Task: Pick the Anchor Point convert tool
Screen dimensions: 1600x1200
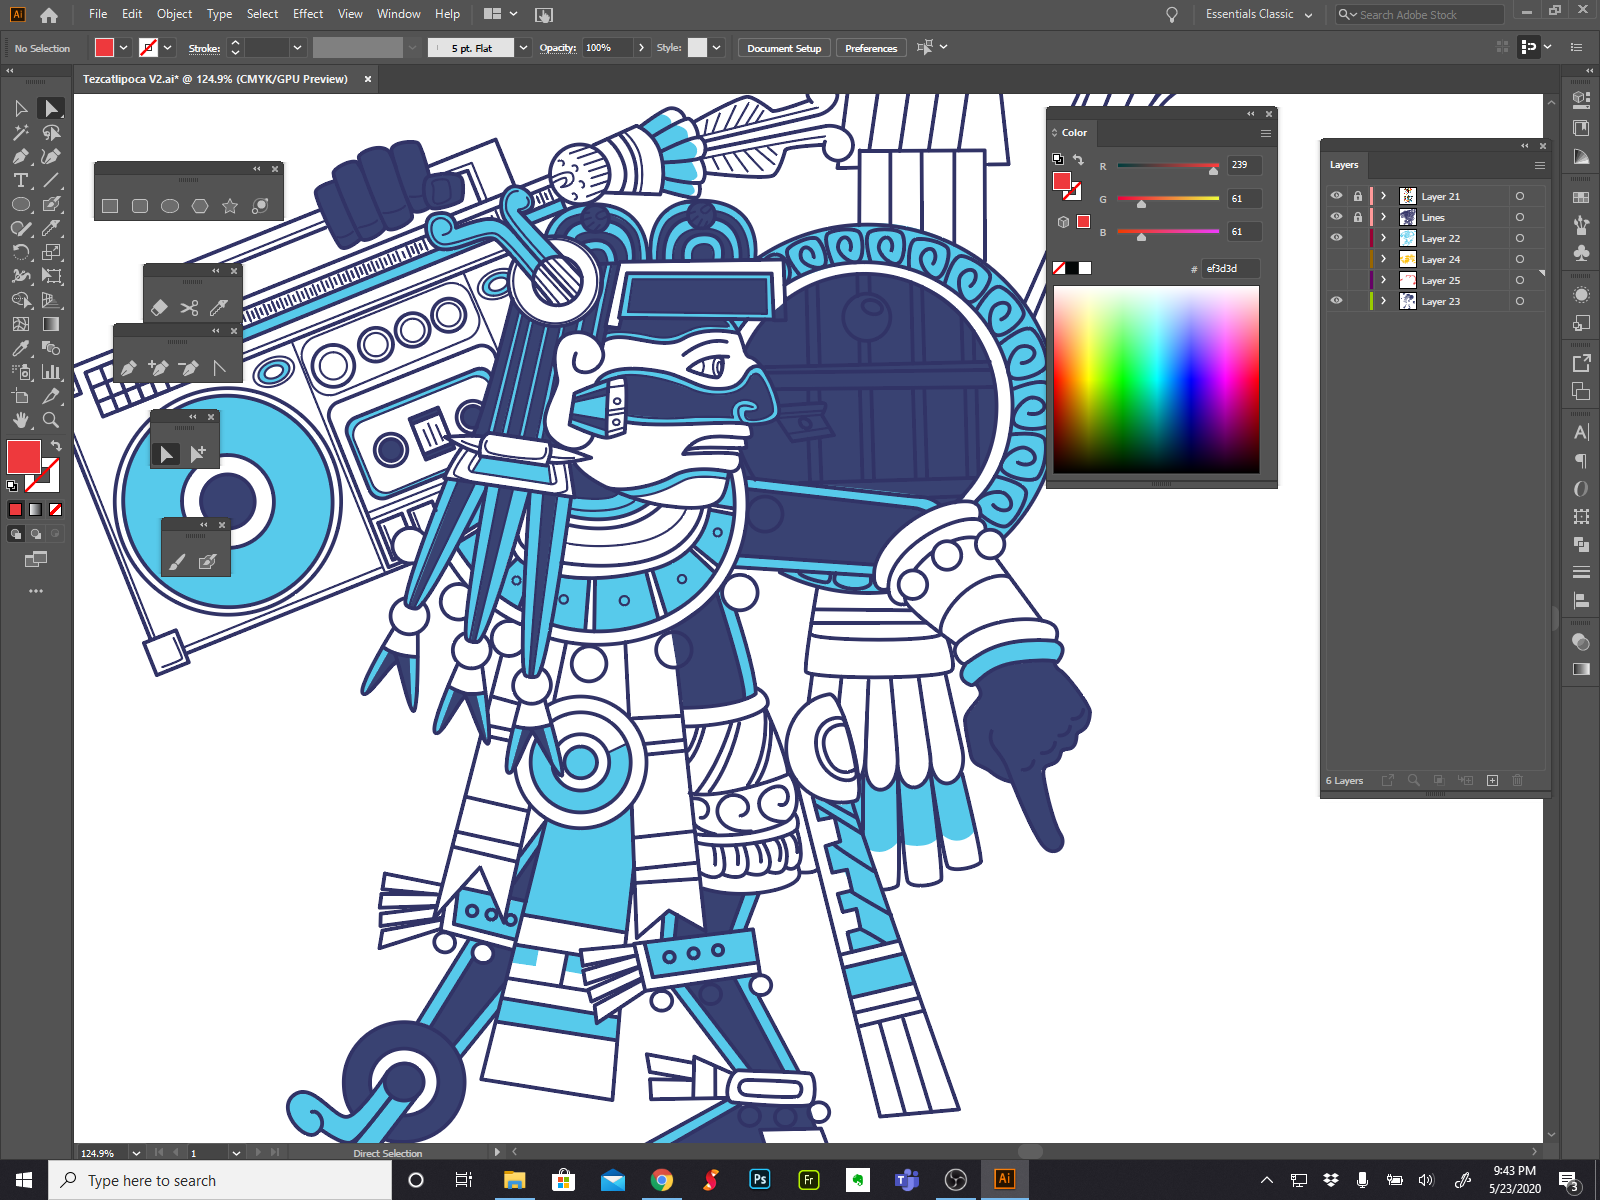Action: (x=219, y=368)
